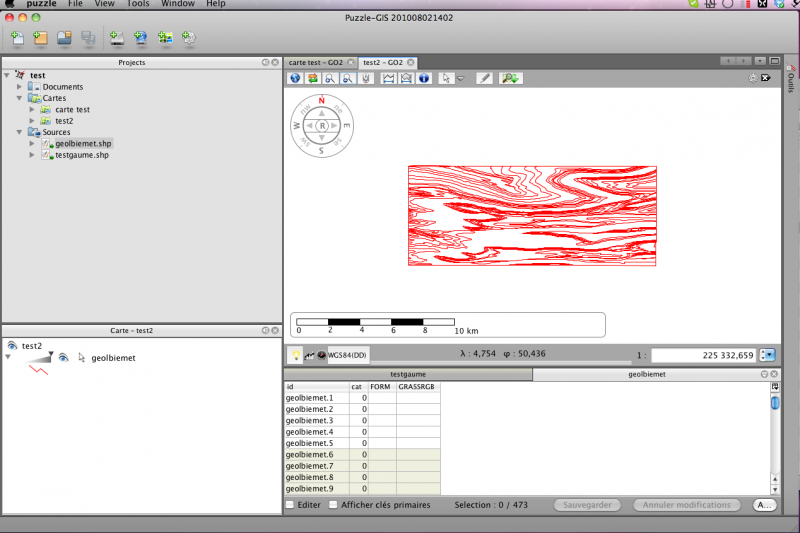Open the selection tool dropdown arrow
800x533 pixels.
point(461,79)
